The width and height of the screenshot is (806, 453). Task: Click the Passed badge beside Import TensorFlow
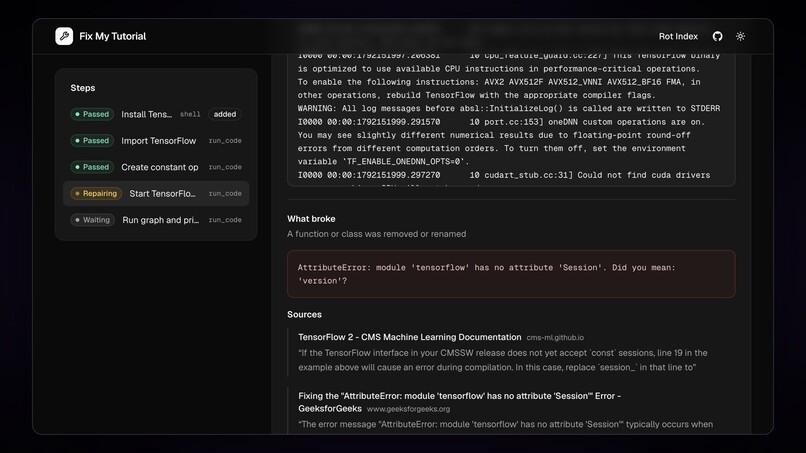pos(92,140)
